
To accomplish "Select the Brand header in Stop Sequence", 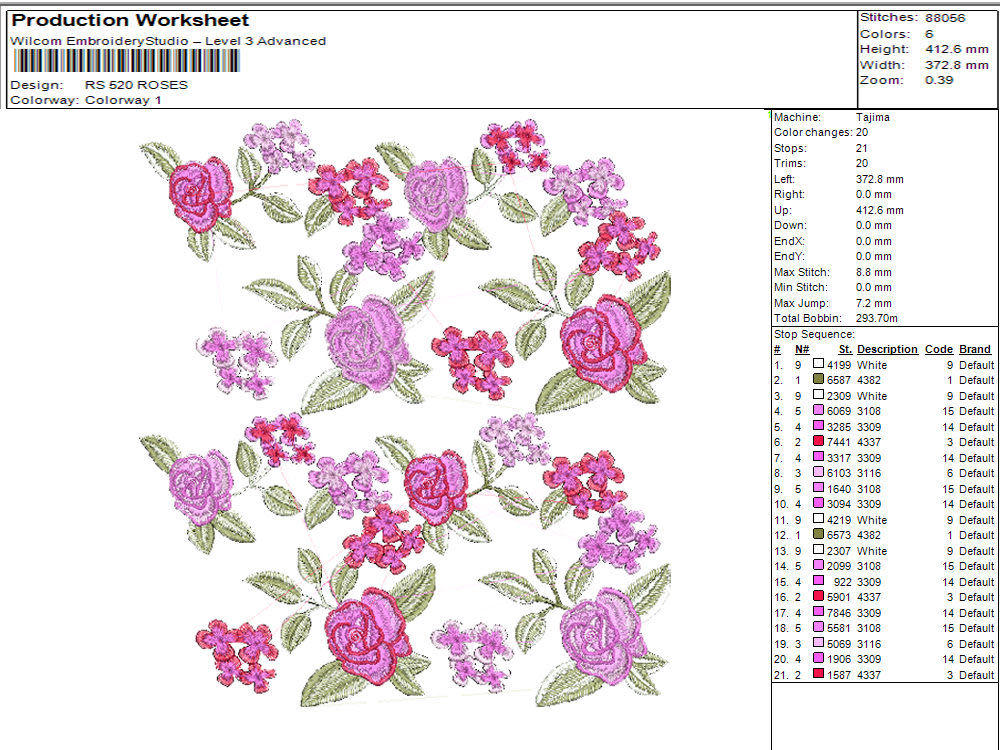I will point(975,349).
